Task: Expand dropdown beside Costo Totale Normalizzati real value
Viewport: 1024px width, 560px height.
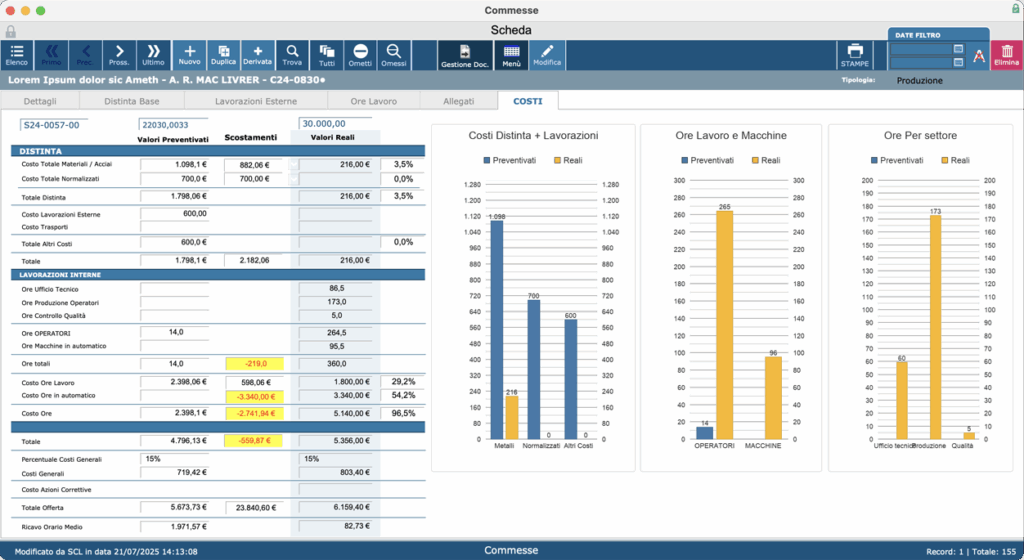Action: tap(294, 179)
